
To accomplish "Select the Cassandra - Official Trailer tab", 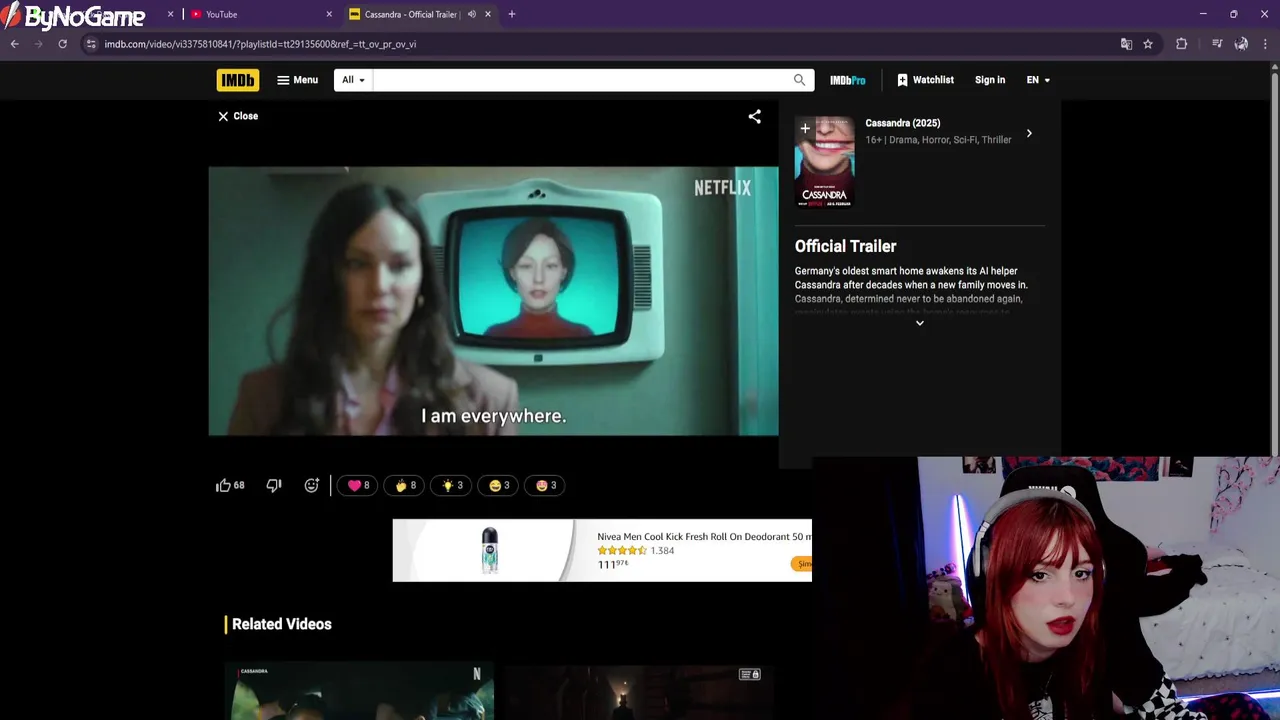I will (x=410, y=14).
